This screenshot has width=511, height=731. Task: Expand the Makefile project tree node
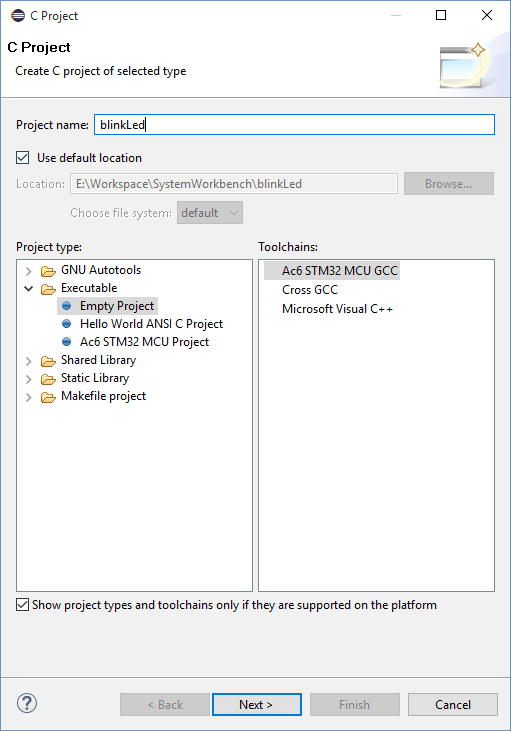pos(28,397)
